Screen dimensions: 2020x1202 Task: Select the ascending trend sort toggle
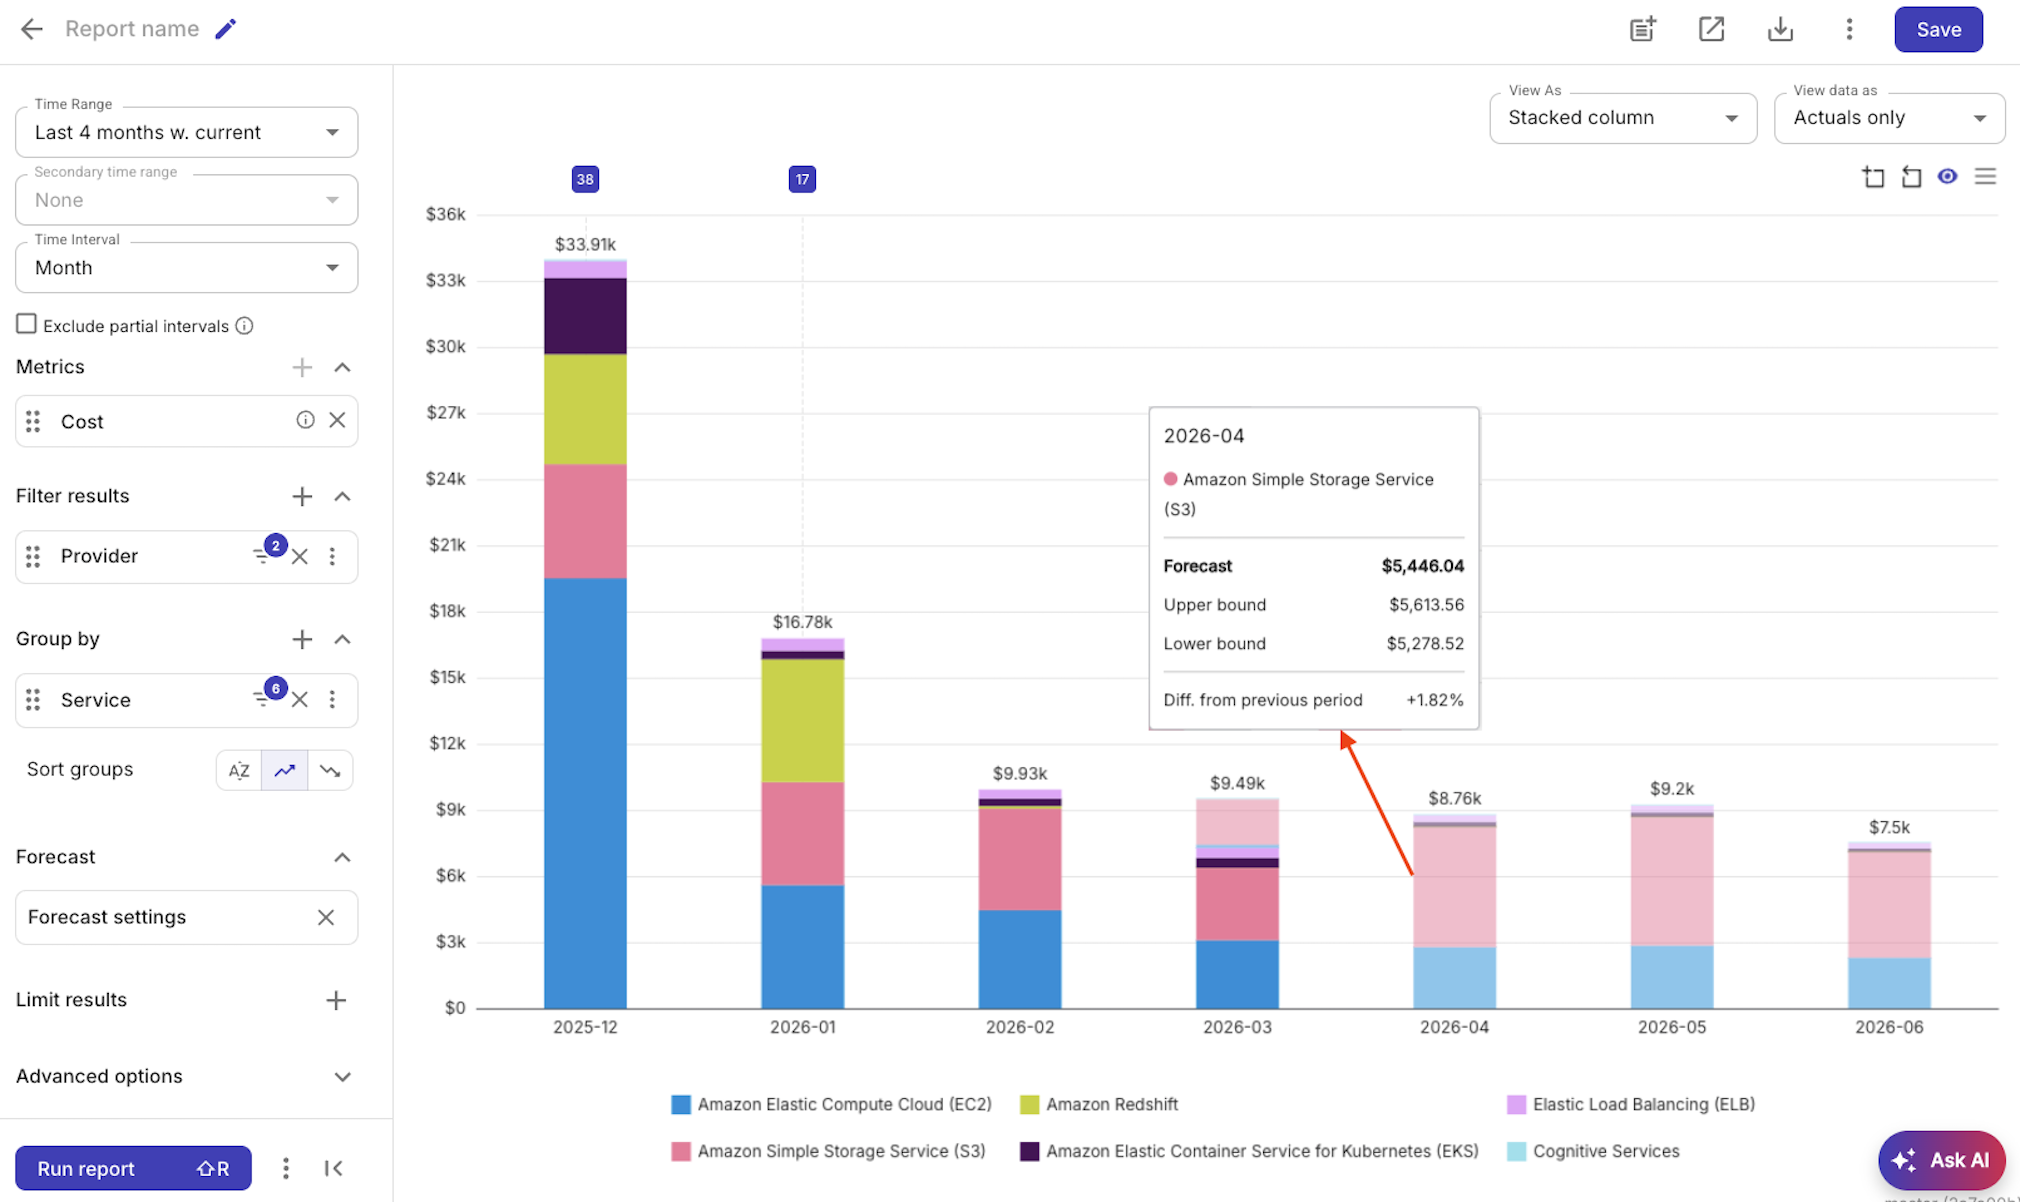[284, 770]
